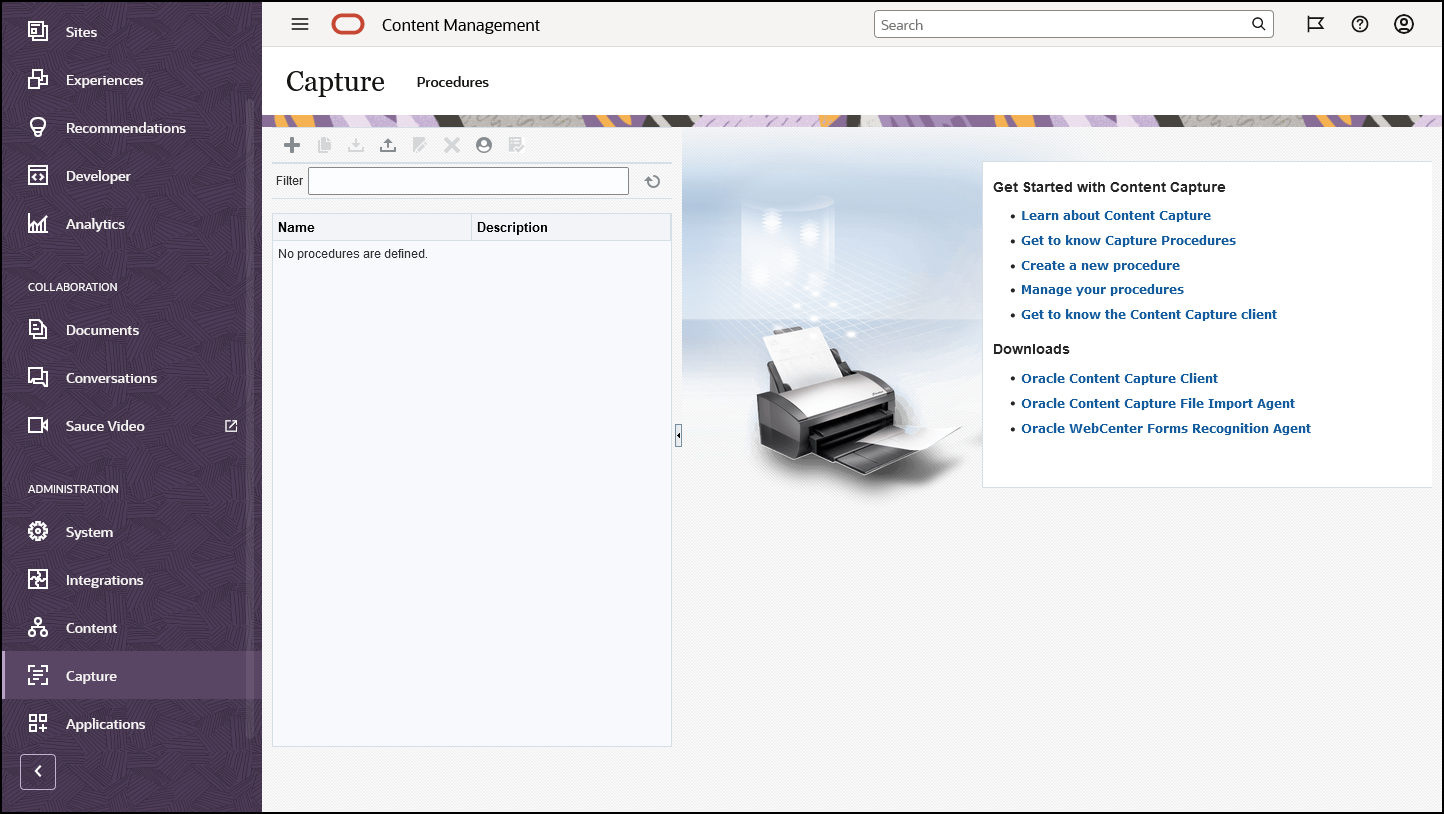The height and width of the screenshot is (814, 1444).
Task: Click the System gear icon
Action: pyautogui.click(x=38, y=531)
